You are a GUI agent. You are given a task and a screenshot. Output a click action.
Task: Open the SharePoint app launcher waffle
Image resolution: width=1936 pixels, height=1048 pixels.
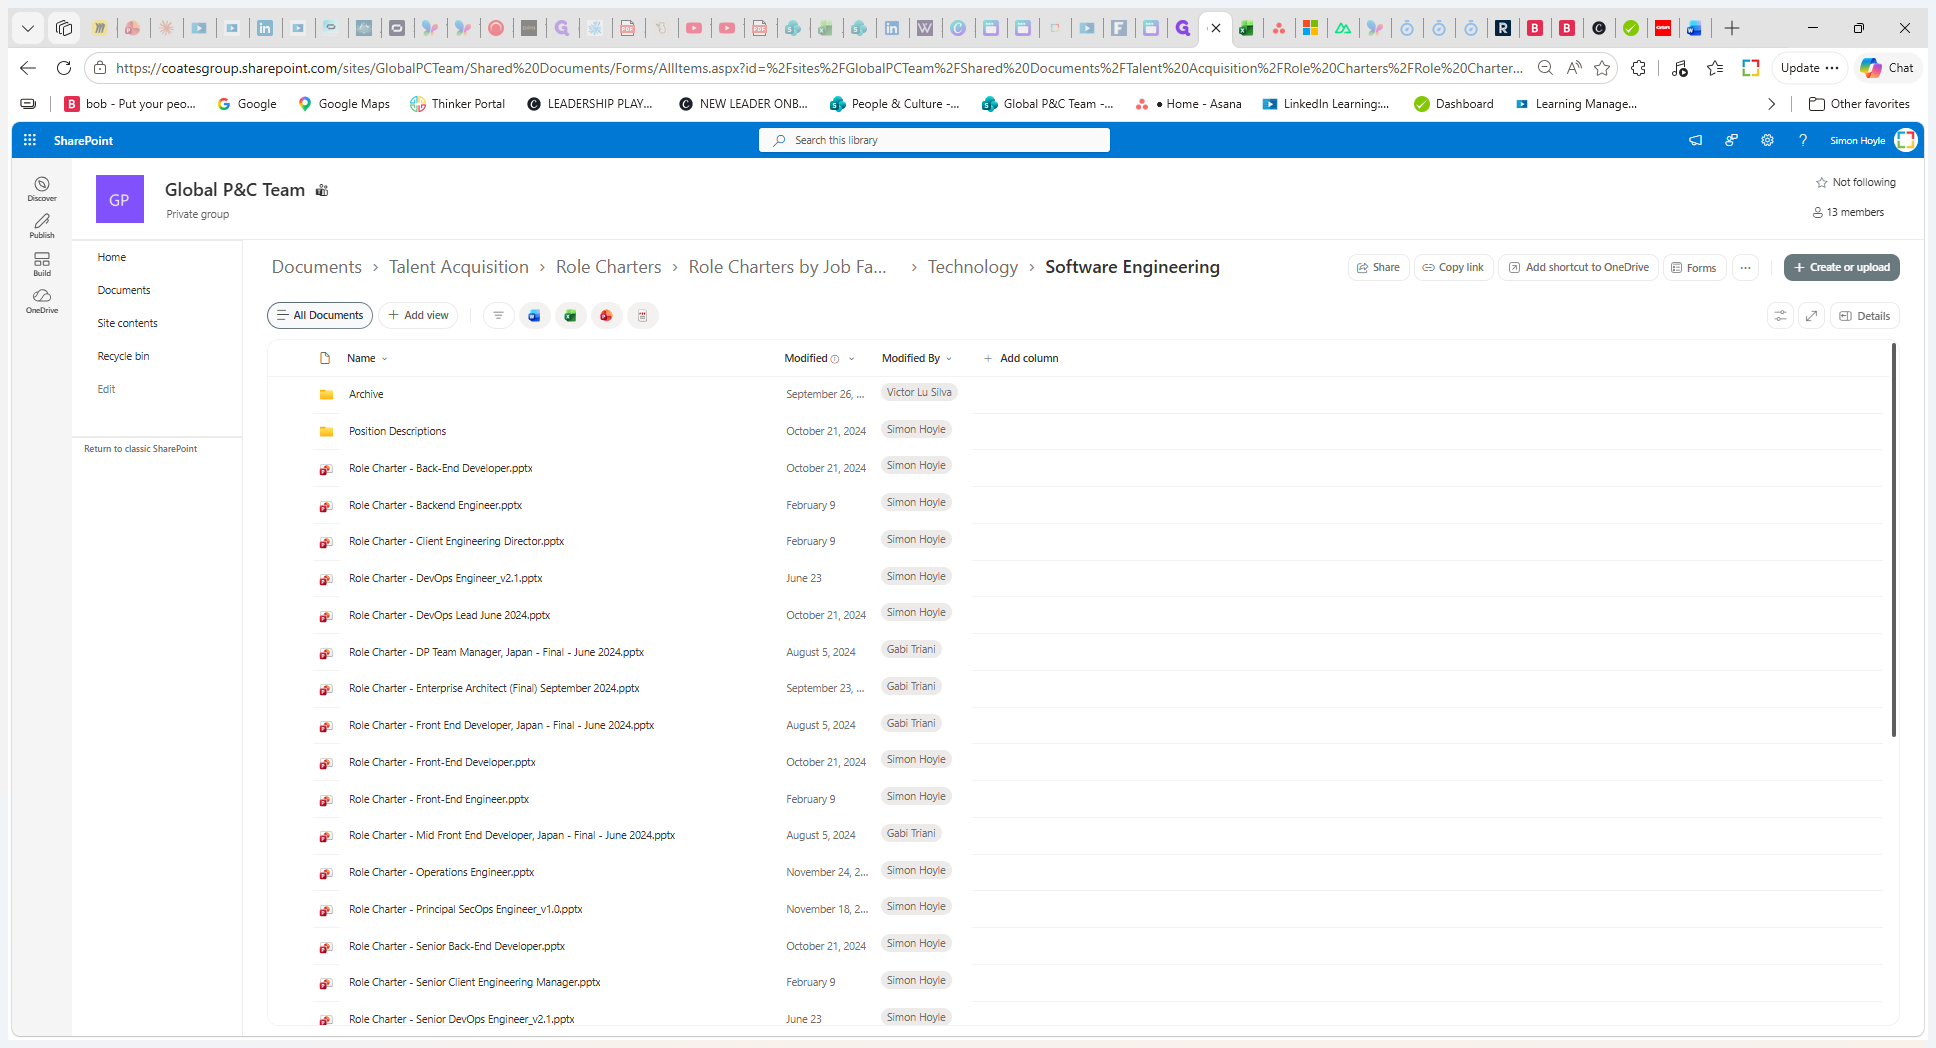click(x=30, y=140)
